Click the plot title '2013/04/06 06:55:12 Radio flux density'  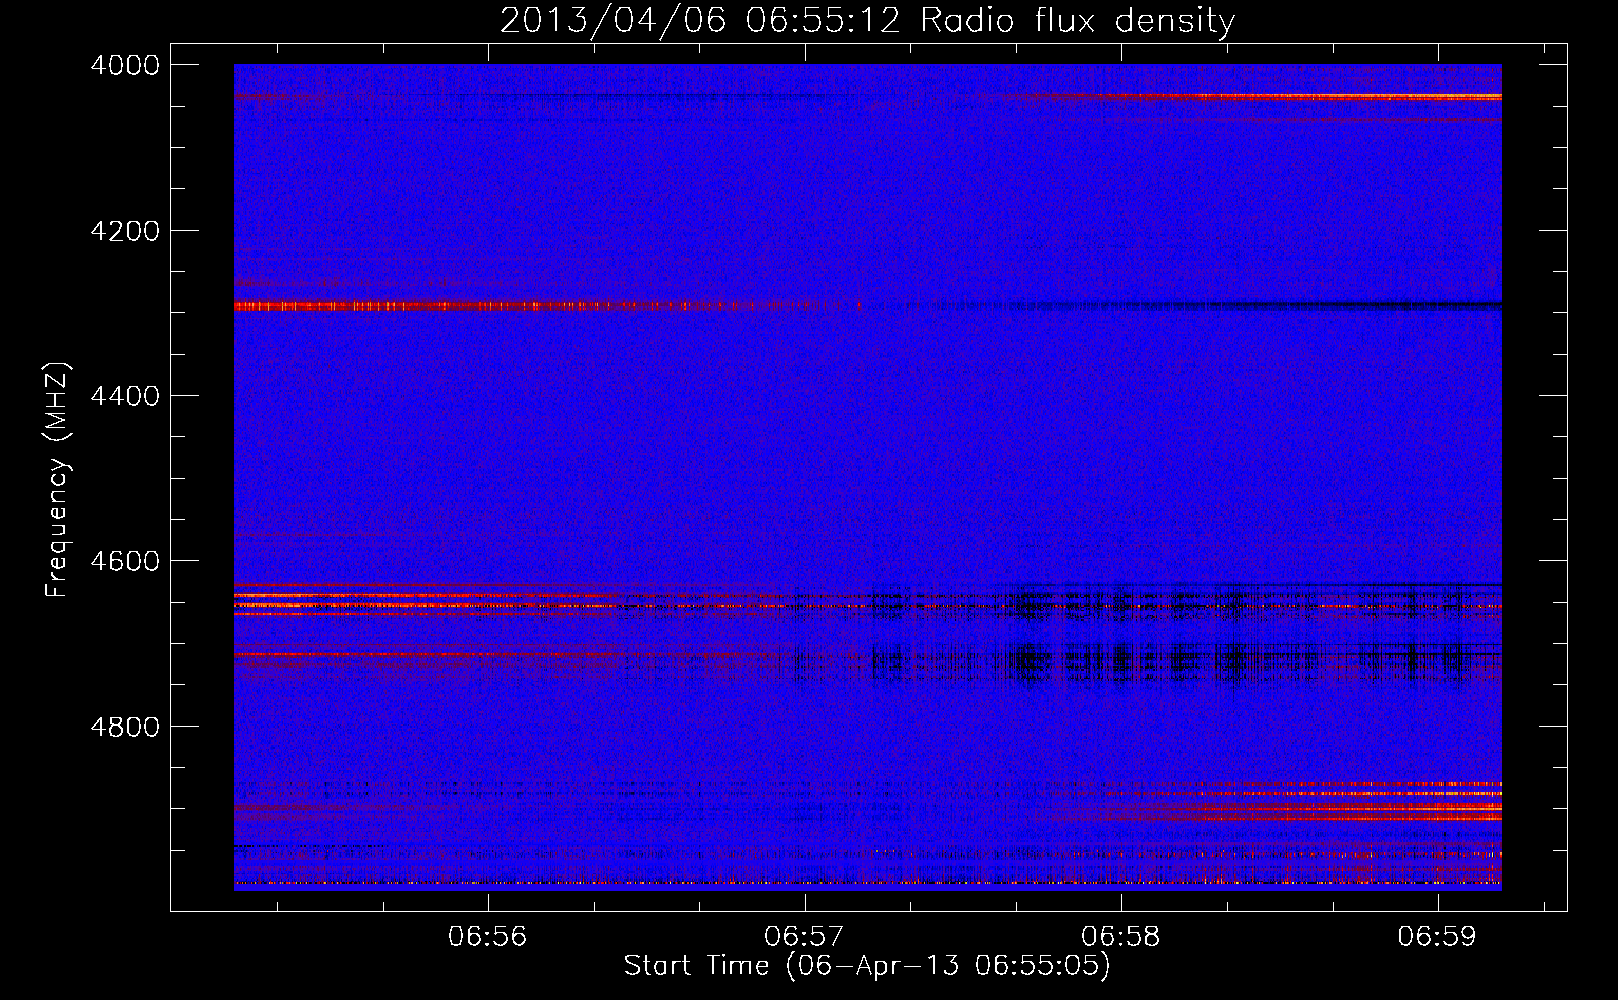(x=867, y=21)
